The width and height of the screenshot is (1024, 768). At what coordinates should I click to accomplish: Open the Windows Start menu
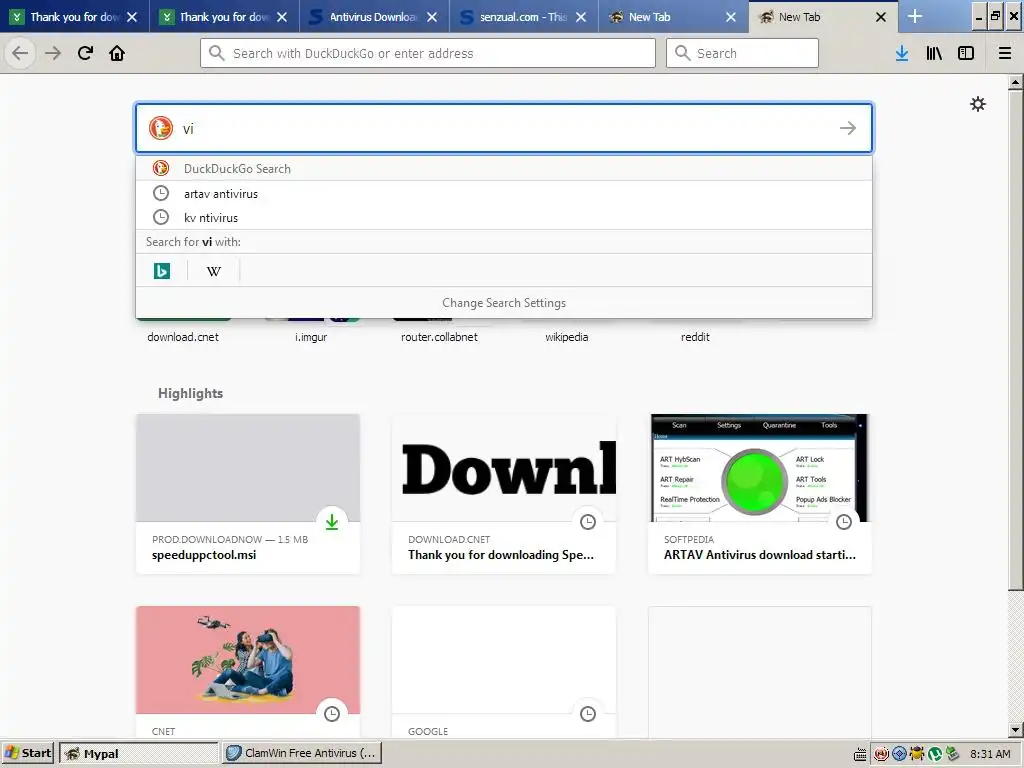27,753
